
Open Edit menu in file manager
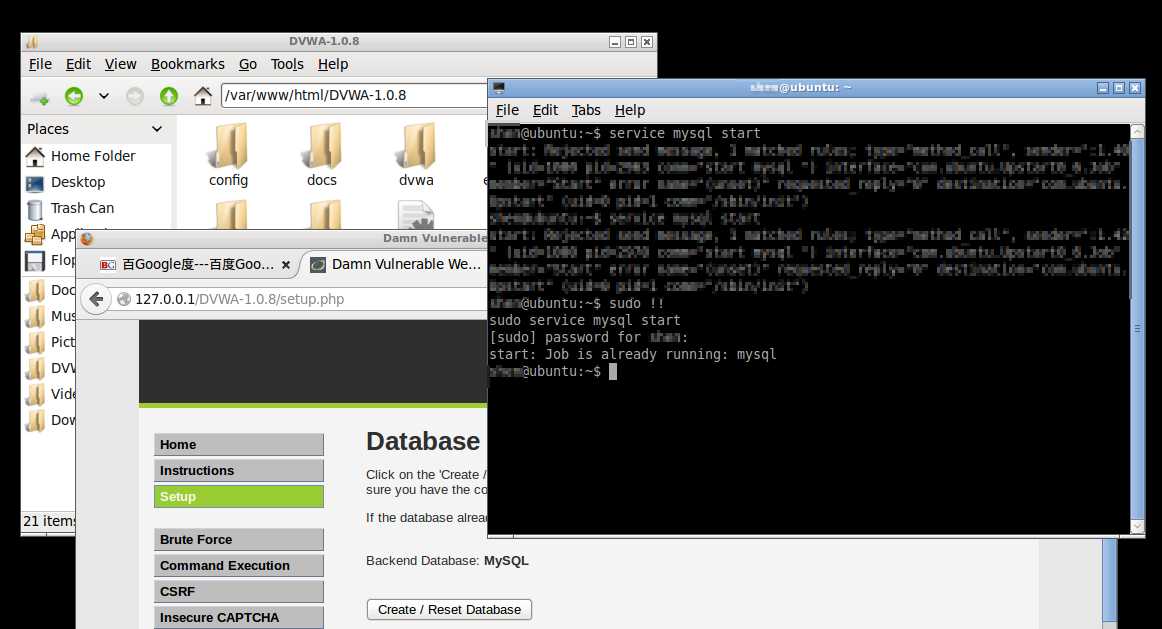[x=78, y=64]
